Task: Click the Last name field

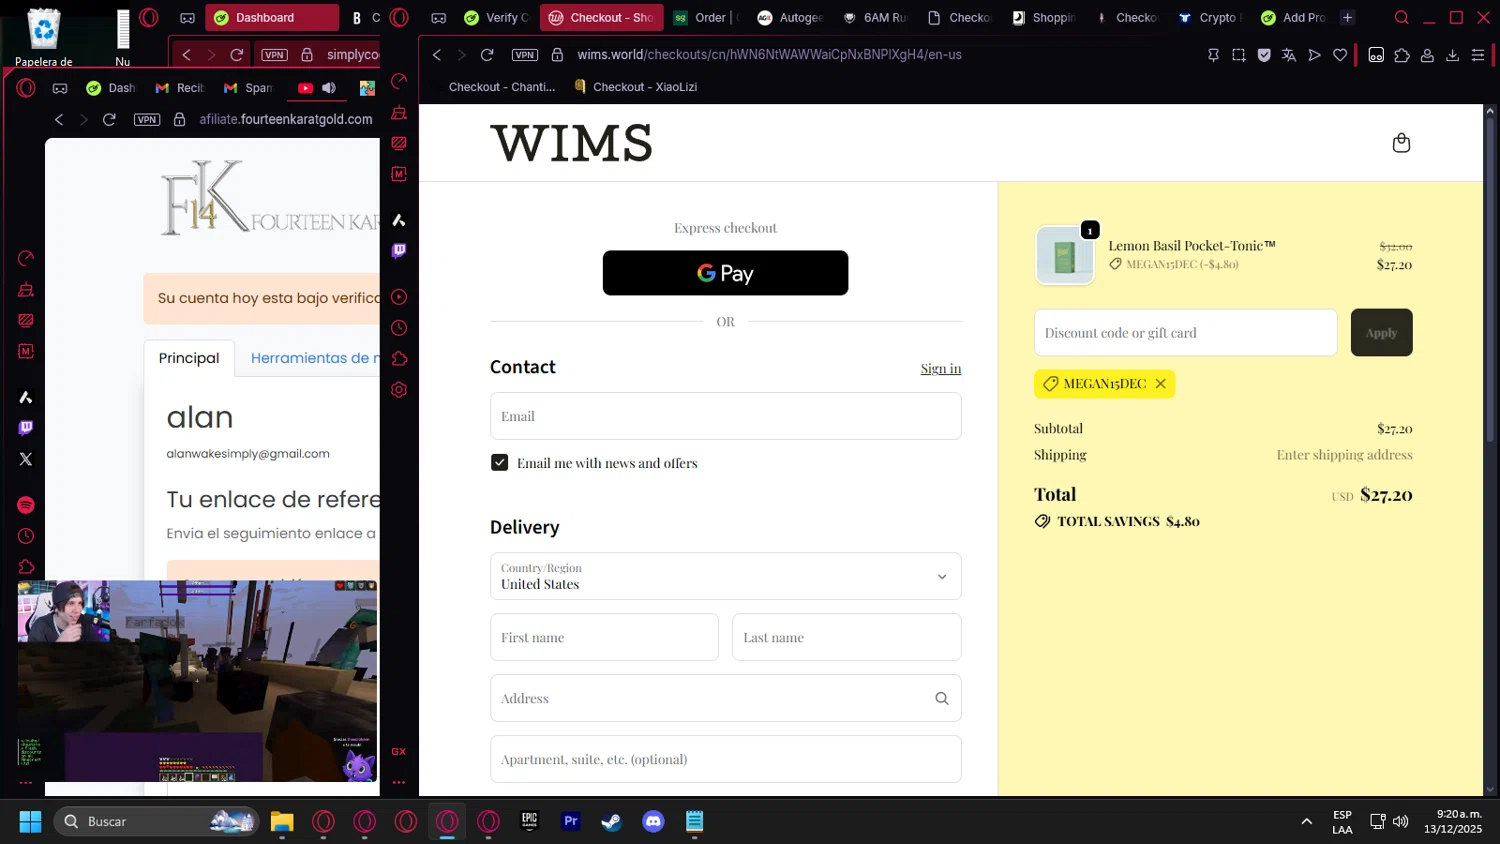Action: [846, 637]
